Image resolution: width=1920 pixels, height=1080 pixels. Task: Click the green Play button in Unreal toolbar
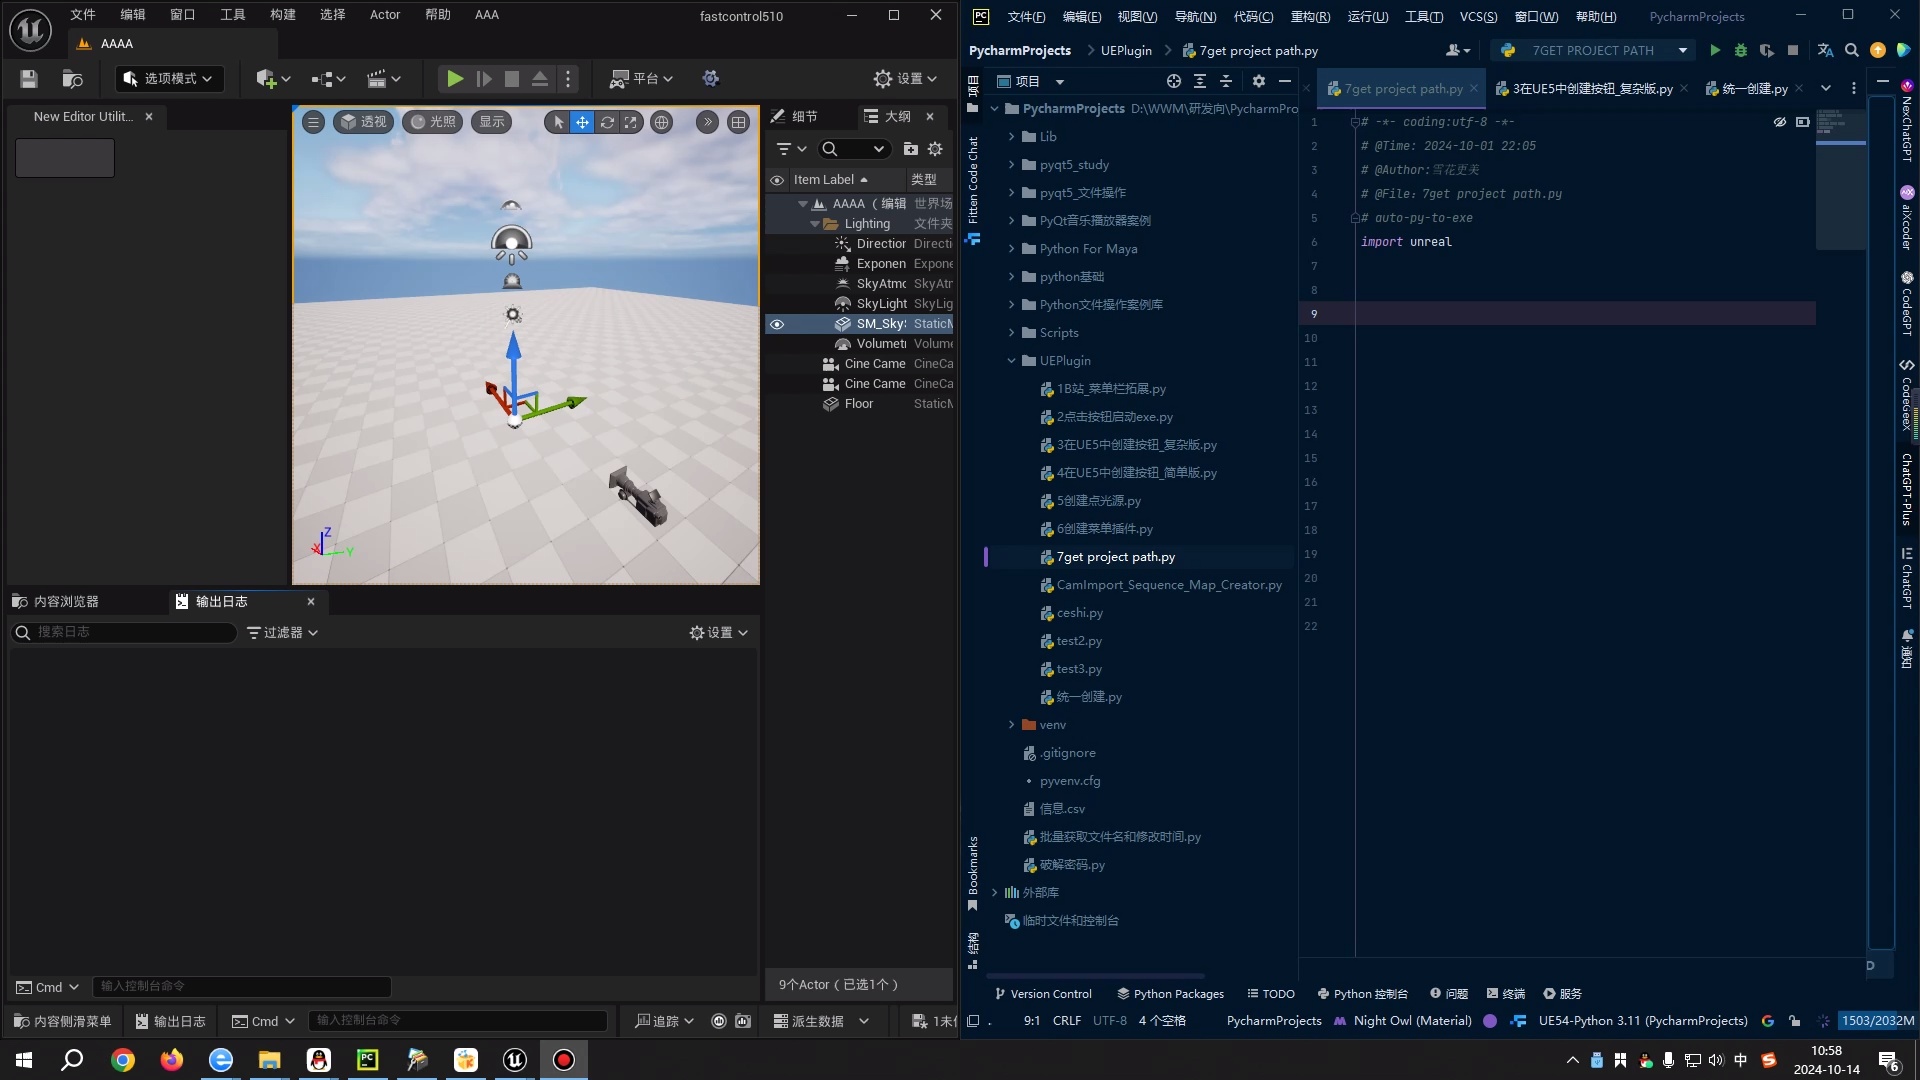454,79
